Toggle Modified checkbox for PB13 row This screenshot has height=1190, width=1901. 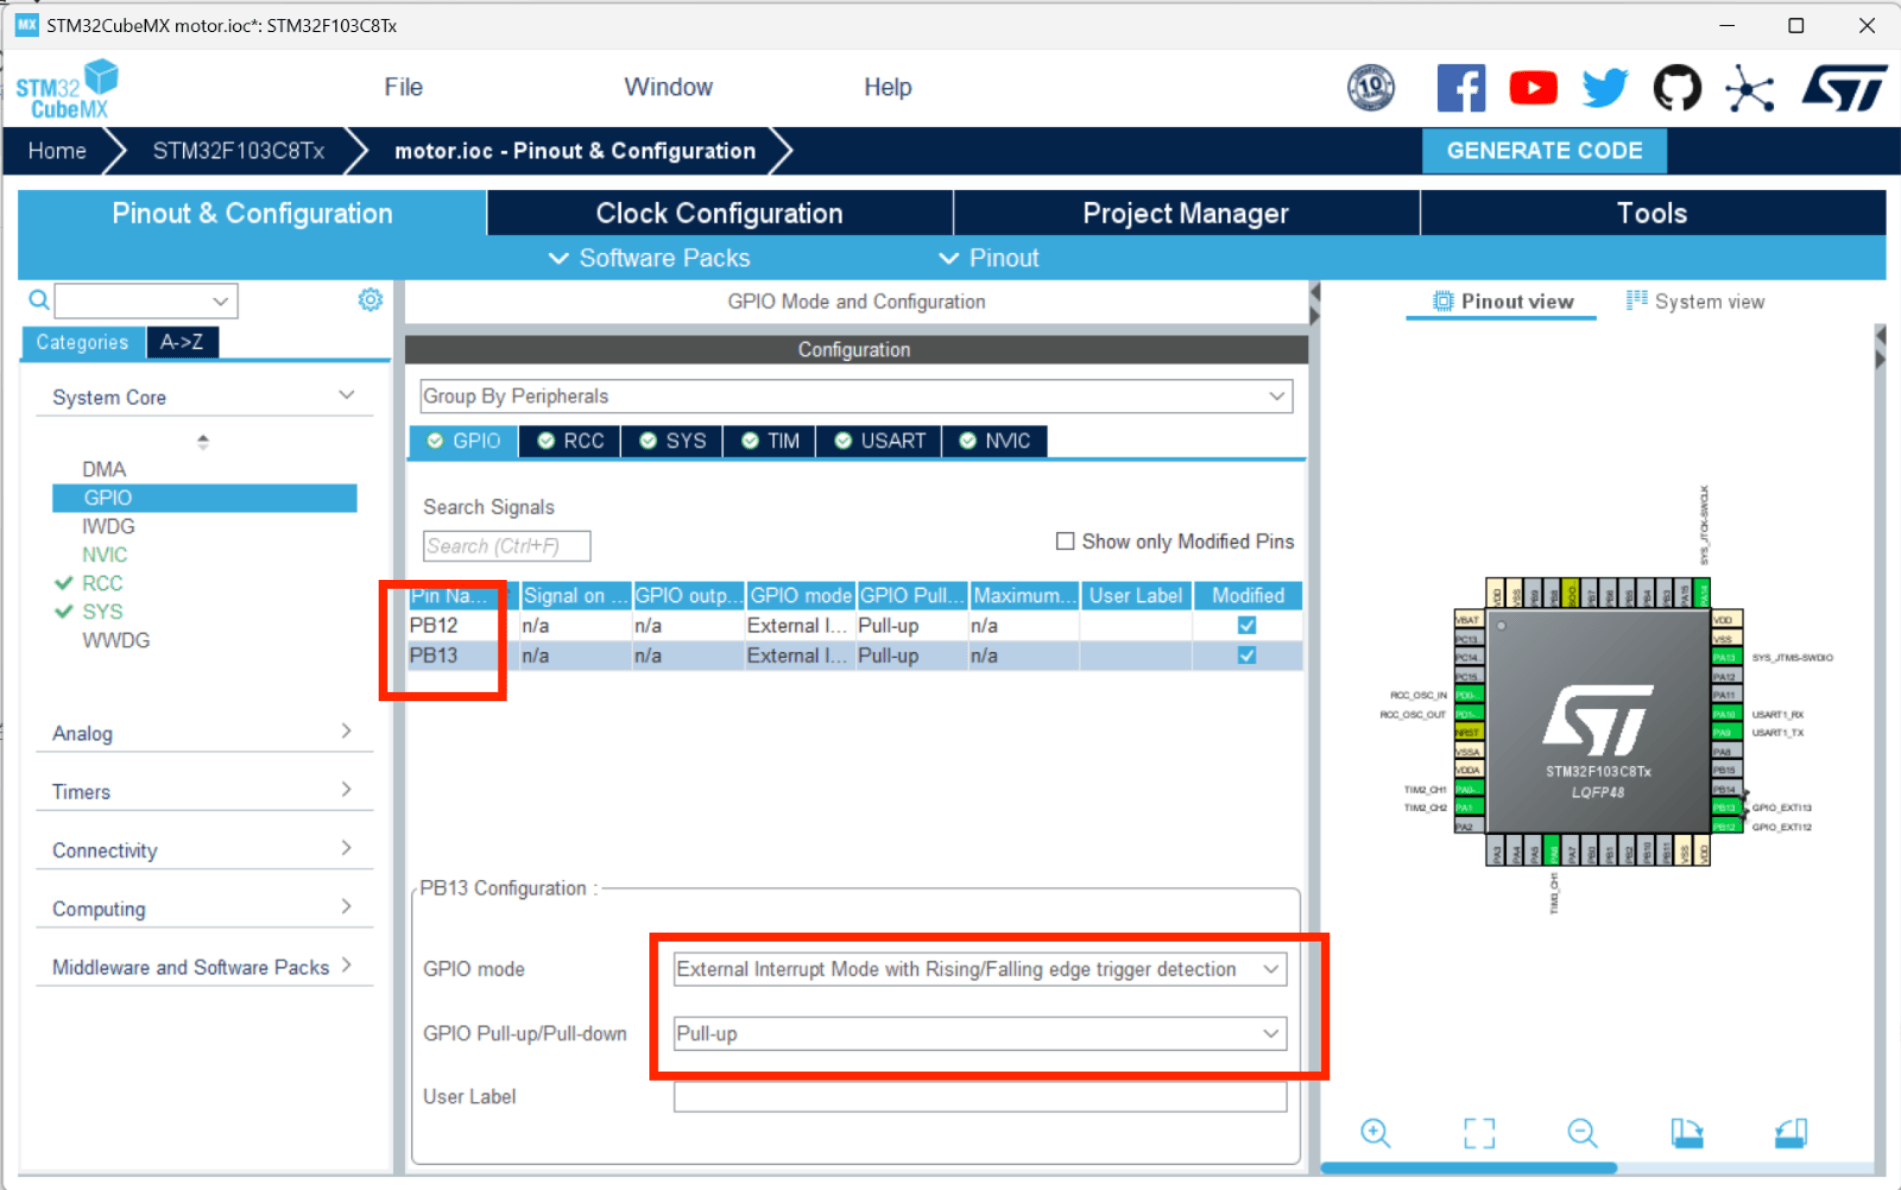point(1247,655)
